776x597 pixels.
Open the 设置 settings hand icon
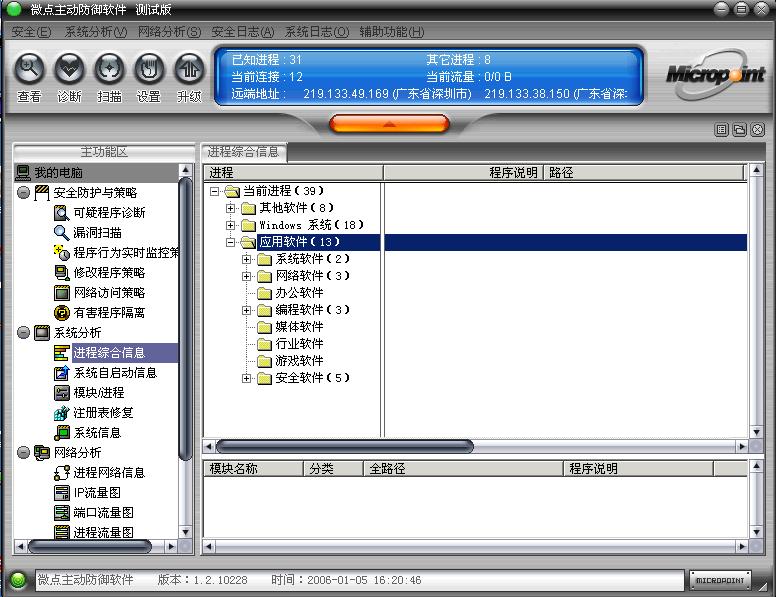pos(149,68)
